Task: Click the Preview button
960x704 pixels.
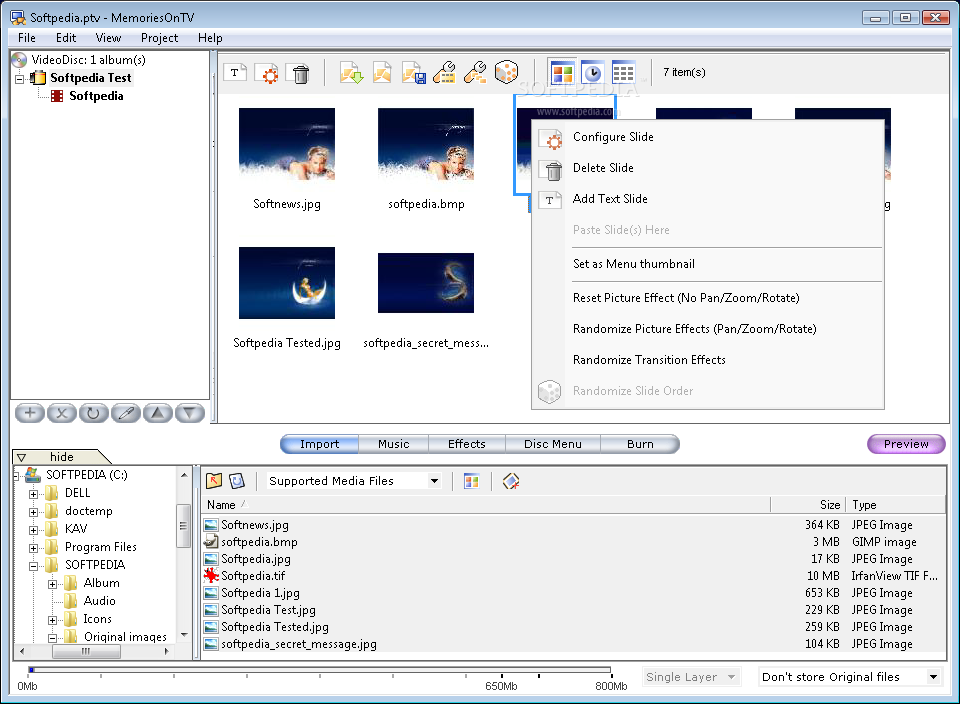Action: pyautogui.click(x=906, y=444)
